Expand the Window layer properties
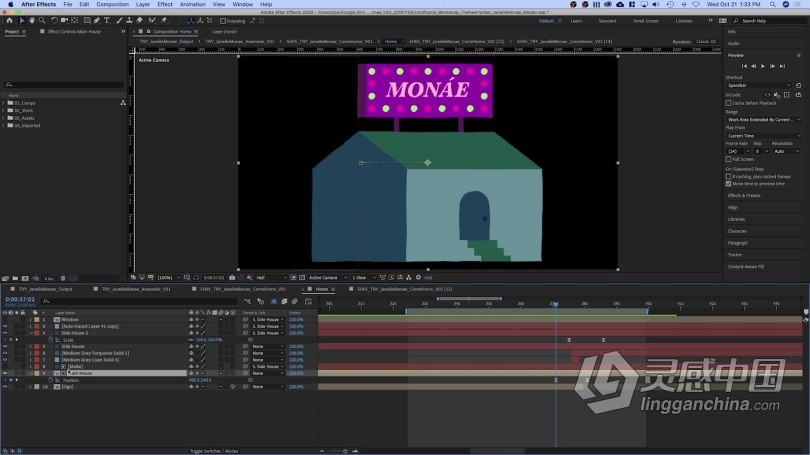Viewport: 810px width, 455px height. pos(30,320)
